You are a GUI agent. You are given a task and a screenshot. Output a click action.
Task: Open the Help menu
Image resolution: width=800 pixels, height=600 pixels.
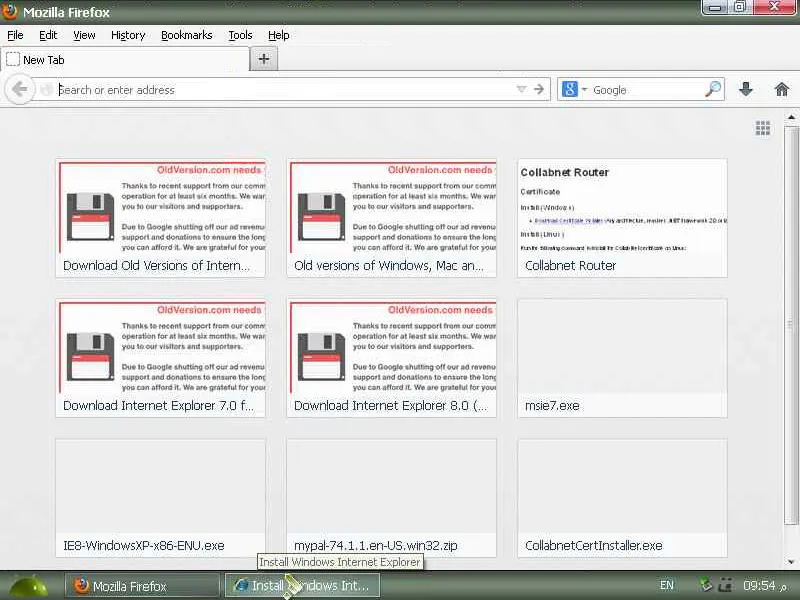(279, 35)
